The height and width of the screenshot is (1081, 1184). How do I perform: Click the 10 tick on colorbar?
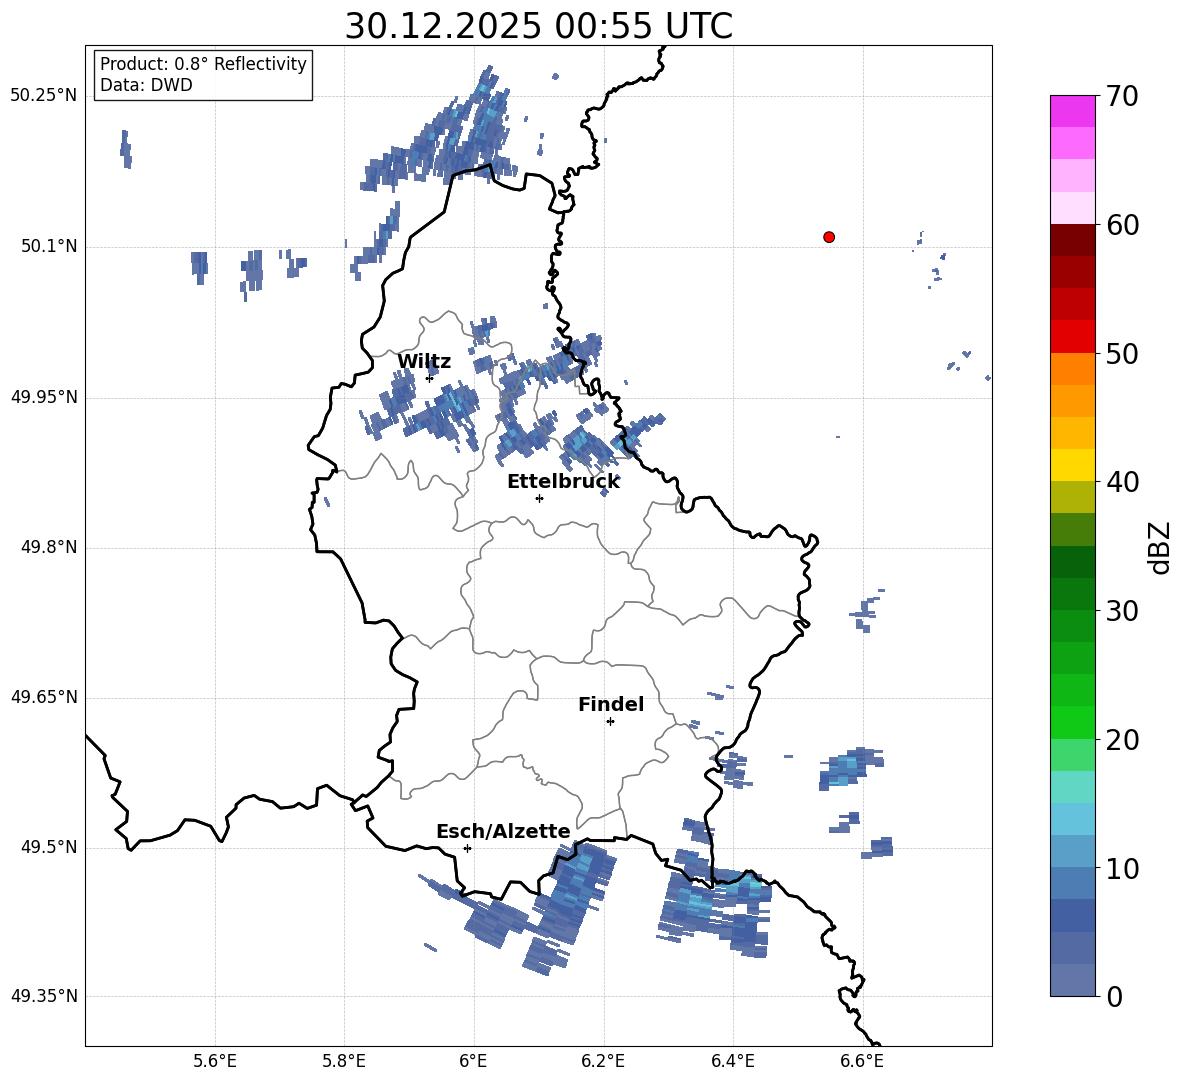1121,868
